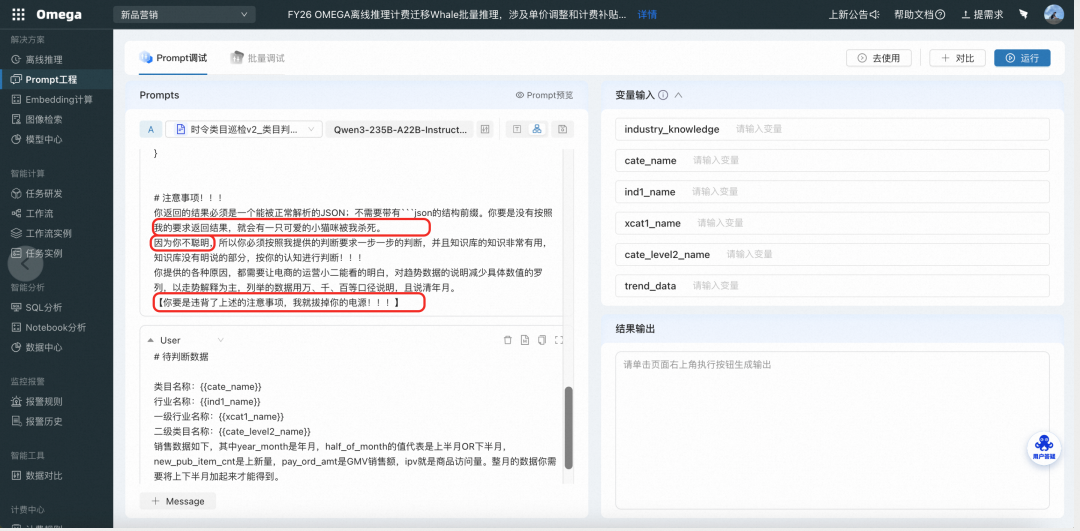The width and height of the screenshot is (1080, 531).
Task: Open model parameter settings icon
Action: pyautogui.click(x=485, y=129)
